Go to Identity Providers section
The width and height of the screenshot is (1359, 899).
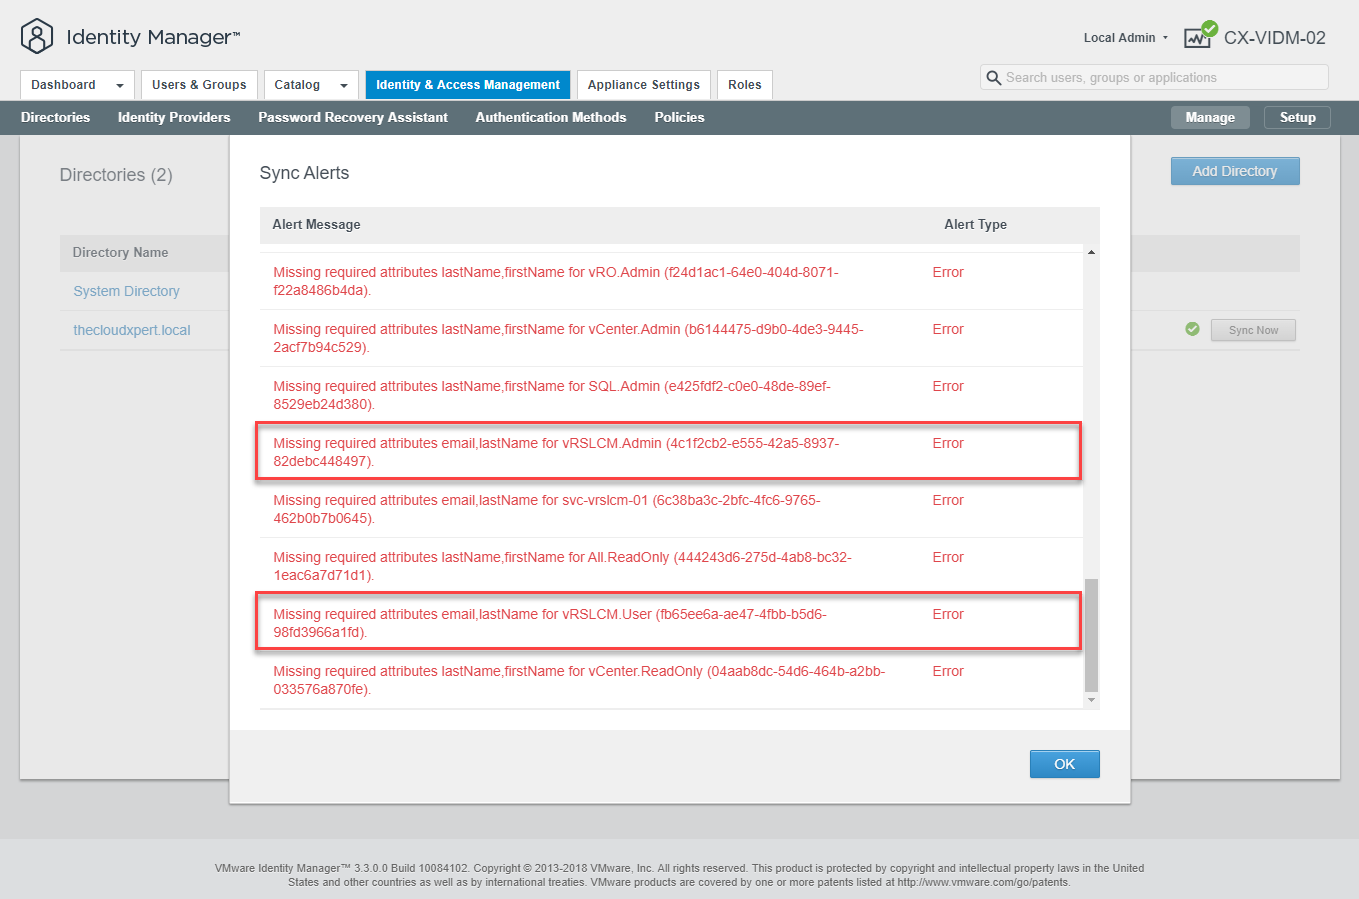(174, 117)
